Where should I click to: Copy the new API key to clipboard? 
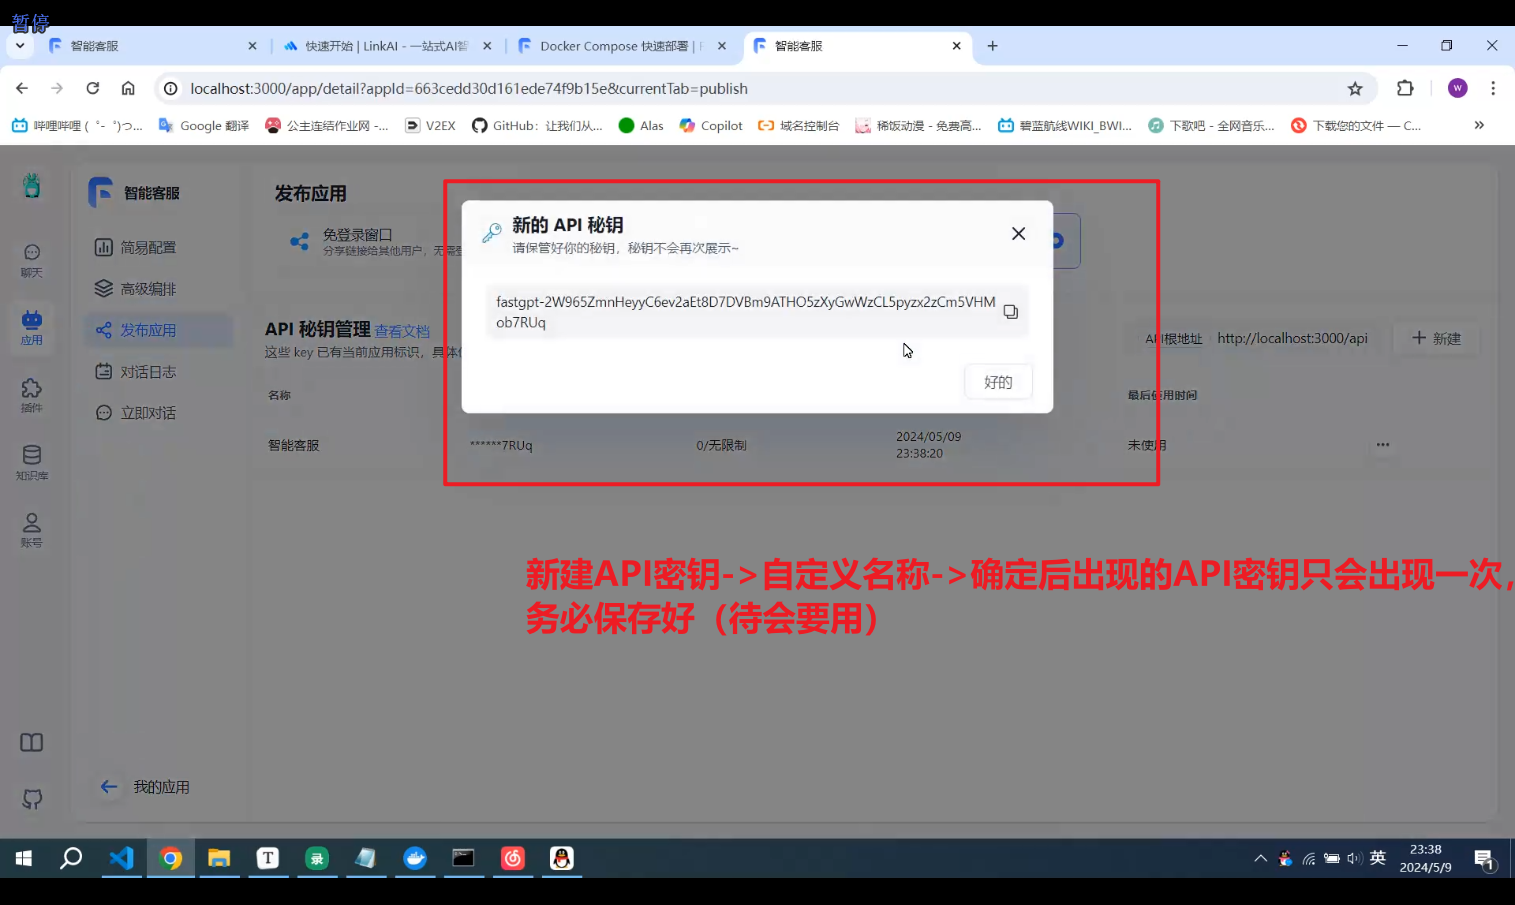point(1010,312)
